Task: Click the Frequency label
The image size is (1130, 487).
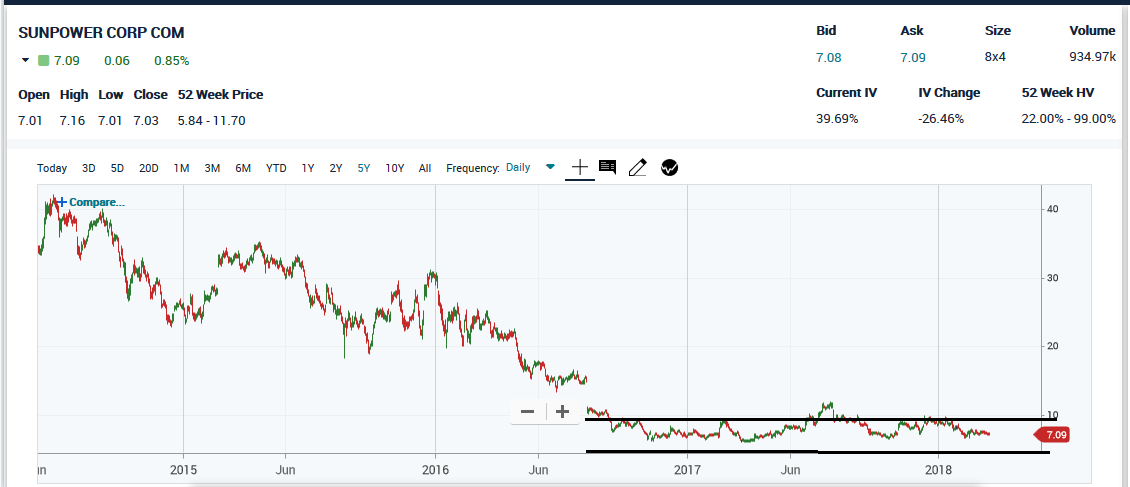Action: tap(473, 168)
